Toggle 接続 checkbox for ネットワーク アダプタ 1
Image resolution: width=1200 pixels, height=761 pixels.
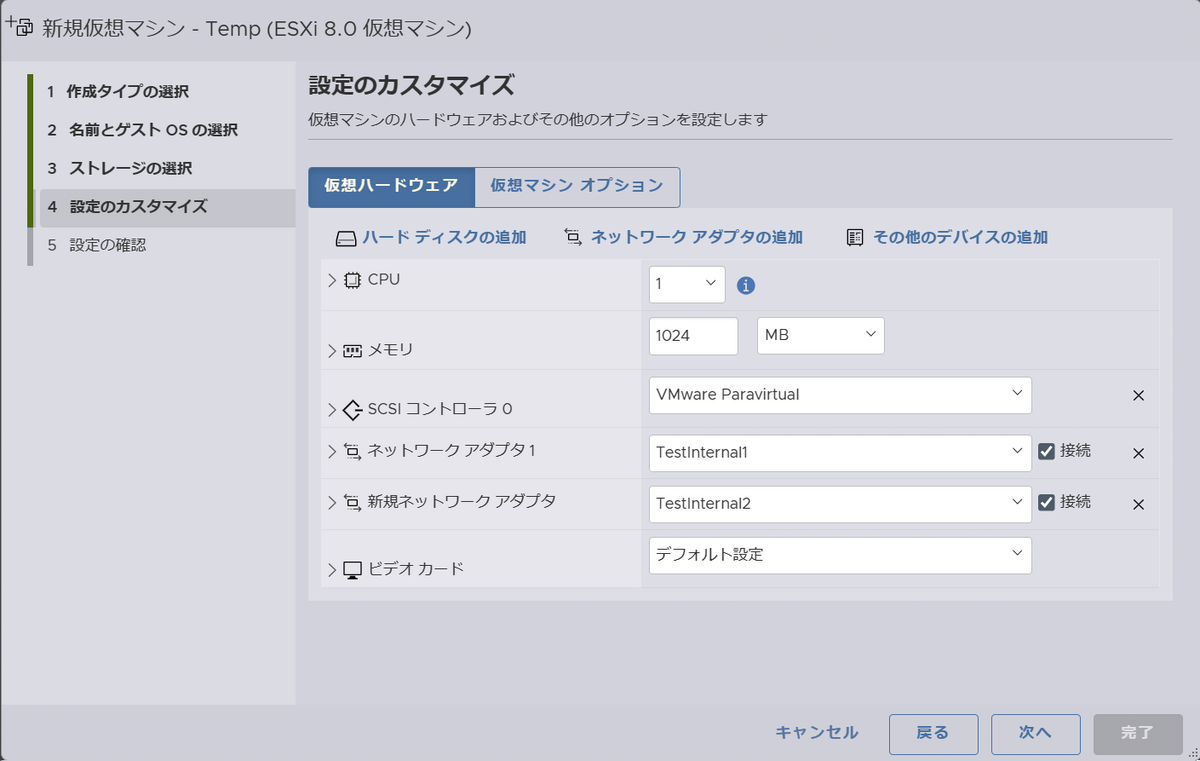pyautogui.click(x=1047, y=451)
